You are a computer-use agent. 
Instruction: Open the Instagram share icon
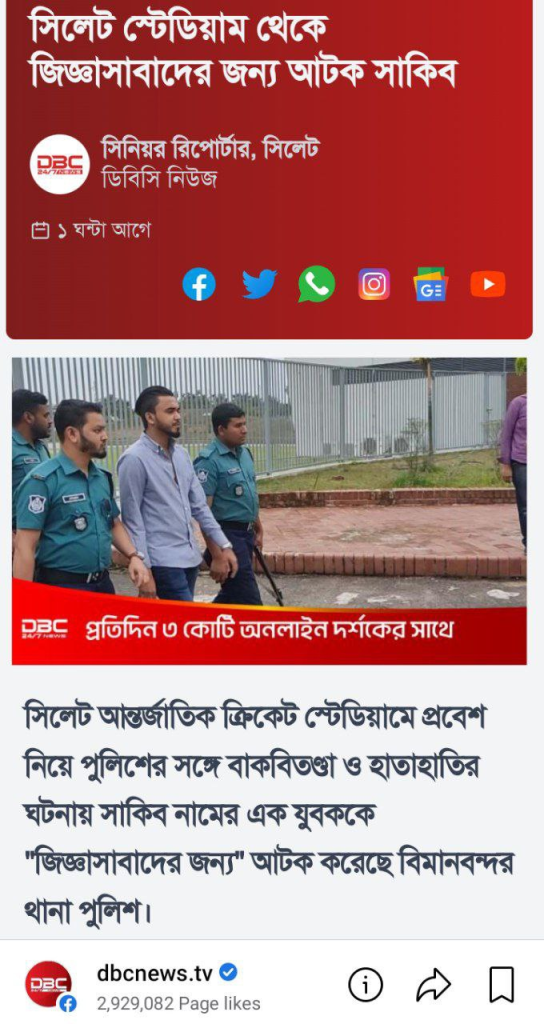[374, 284]
